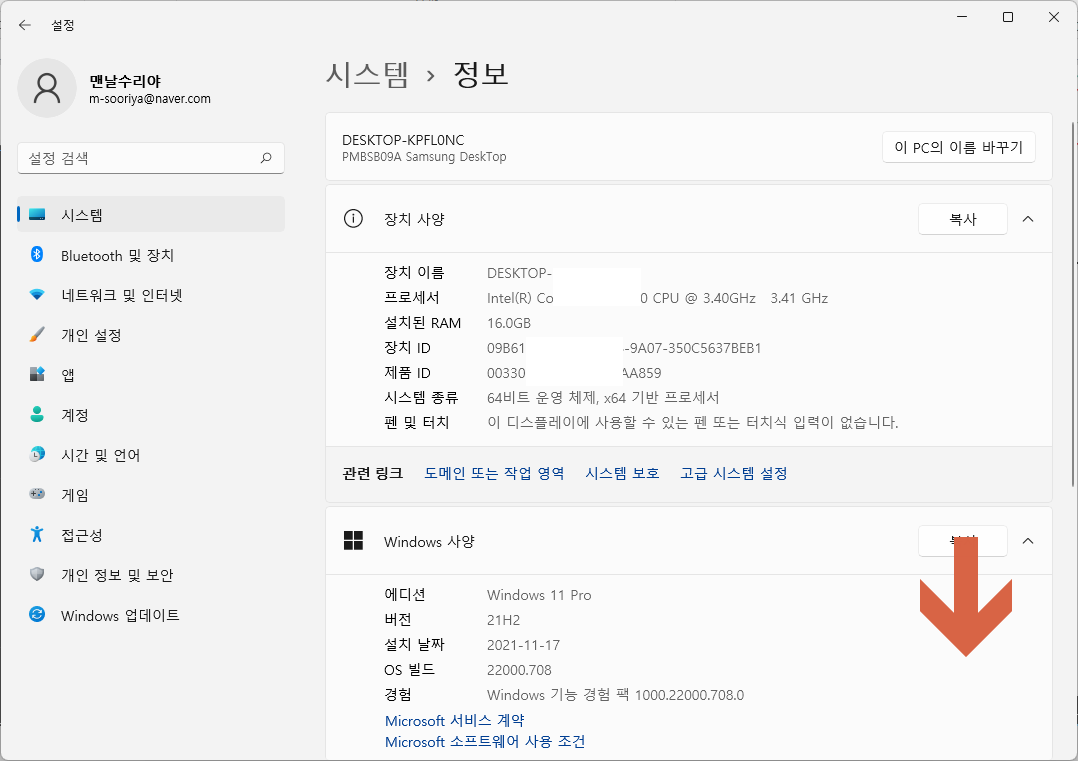The height and width of the screenshot is (761, 1078).
Task: Click email m-sooriya@naver.com
Action: (x=150, y=99)
